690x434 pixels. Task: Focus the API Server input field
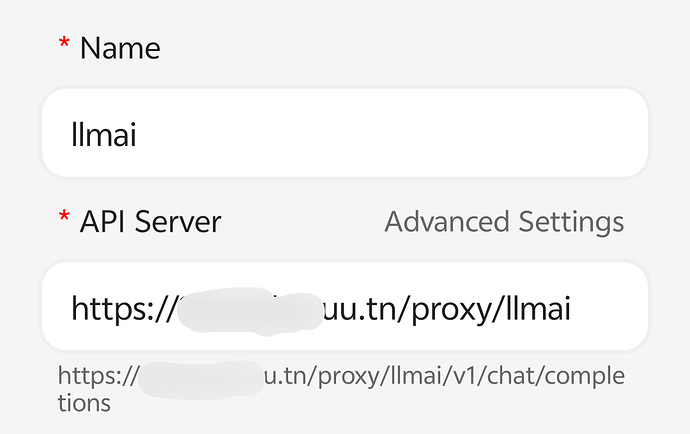coord(344,307)
